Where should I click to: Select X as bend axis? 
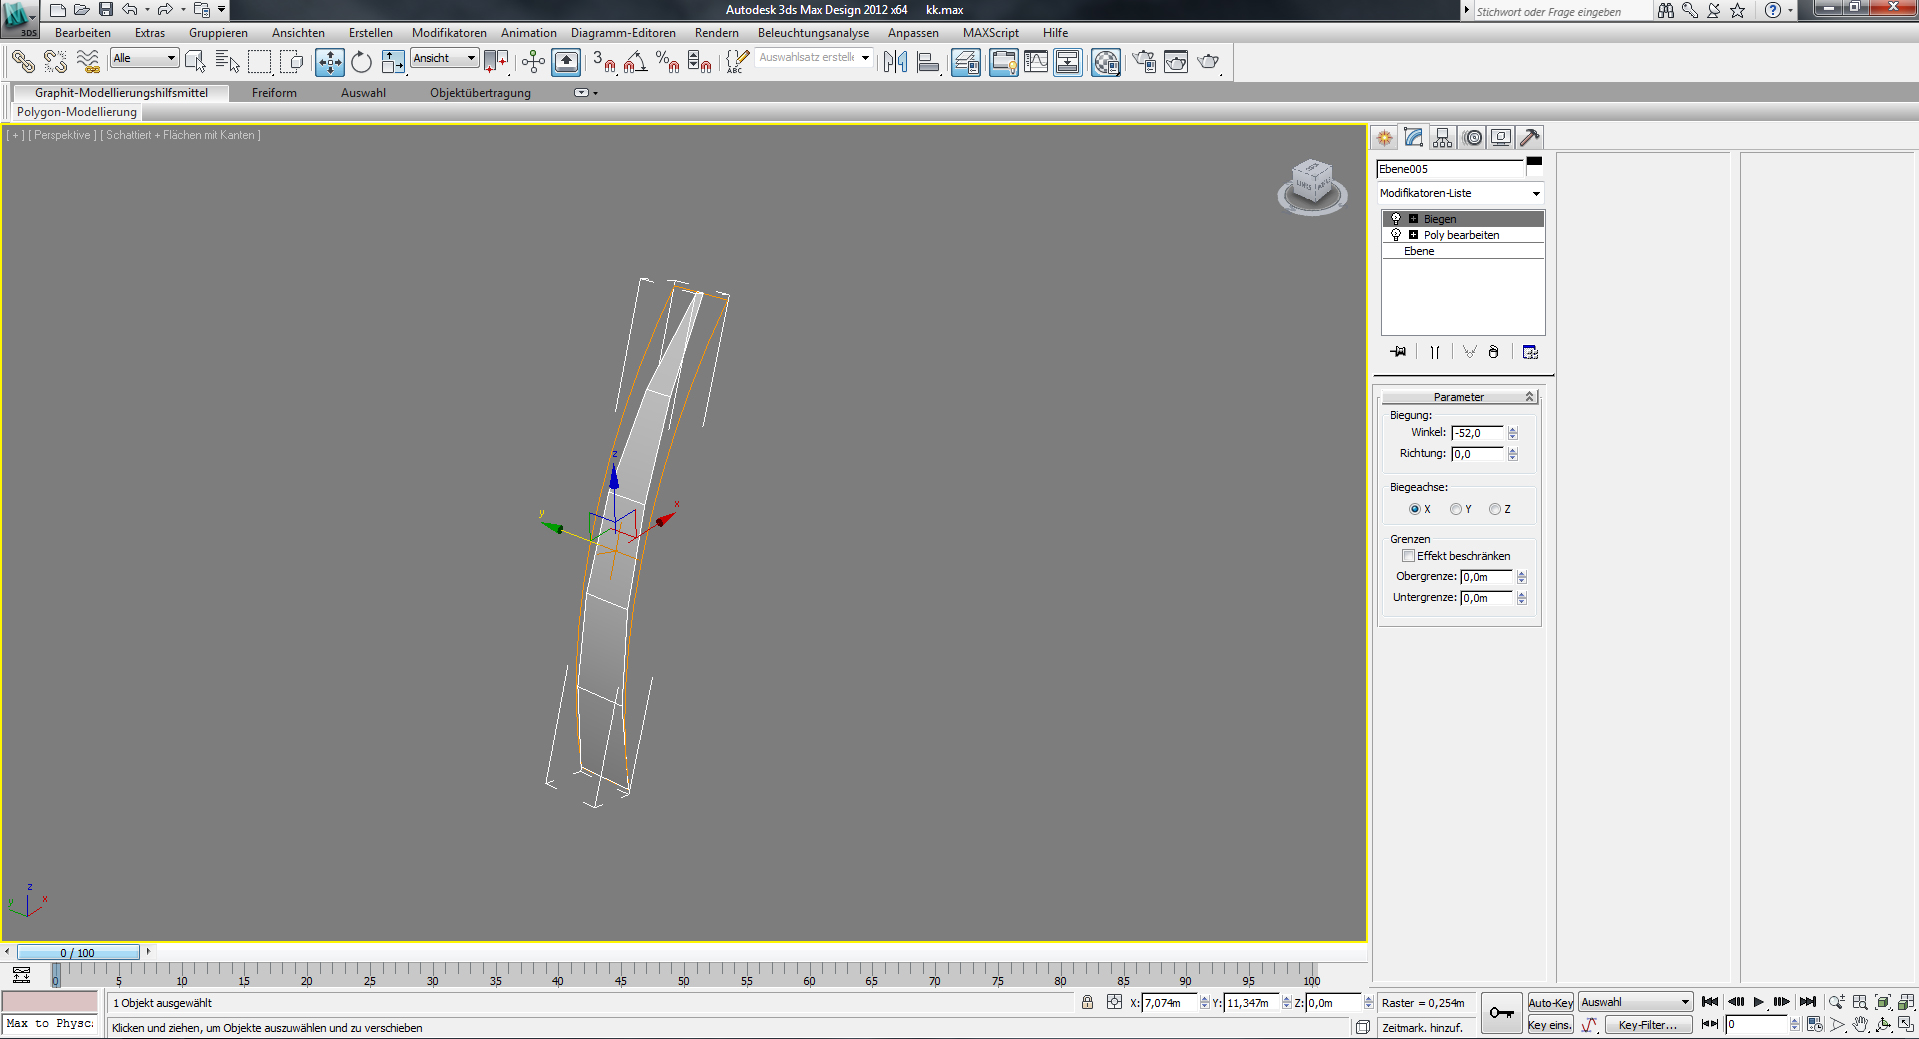tap(1415, 509)
